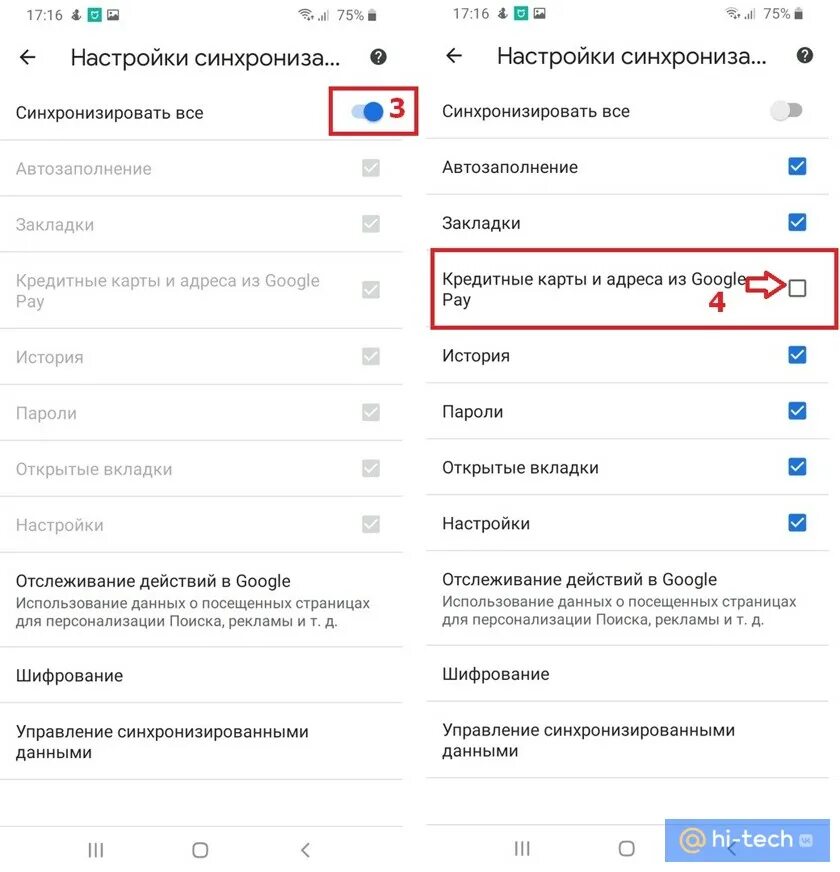Tap home button on right navigation bar

tap(626, 848)
